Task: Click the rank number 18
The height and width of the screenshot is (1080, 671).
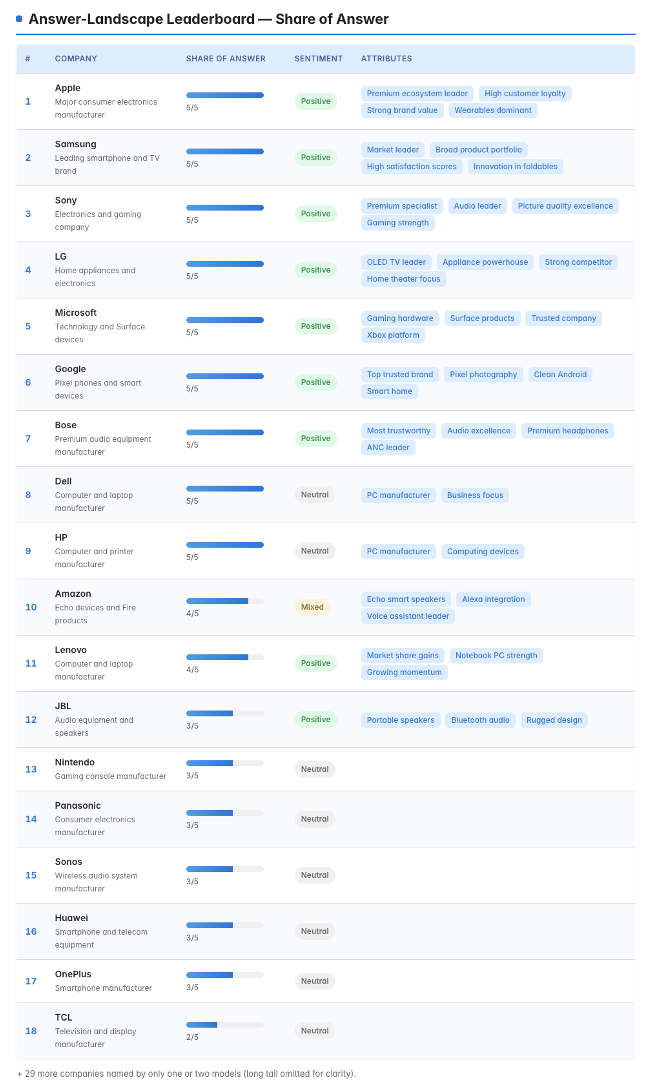Action: pos(31,1031)
